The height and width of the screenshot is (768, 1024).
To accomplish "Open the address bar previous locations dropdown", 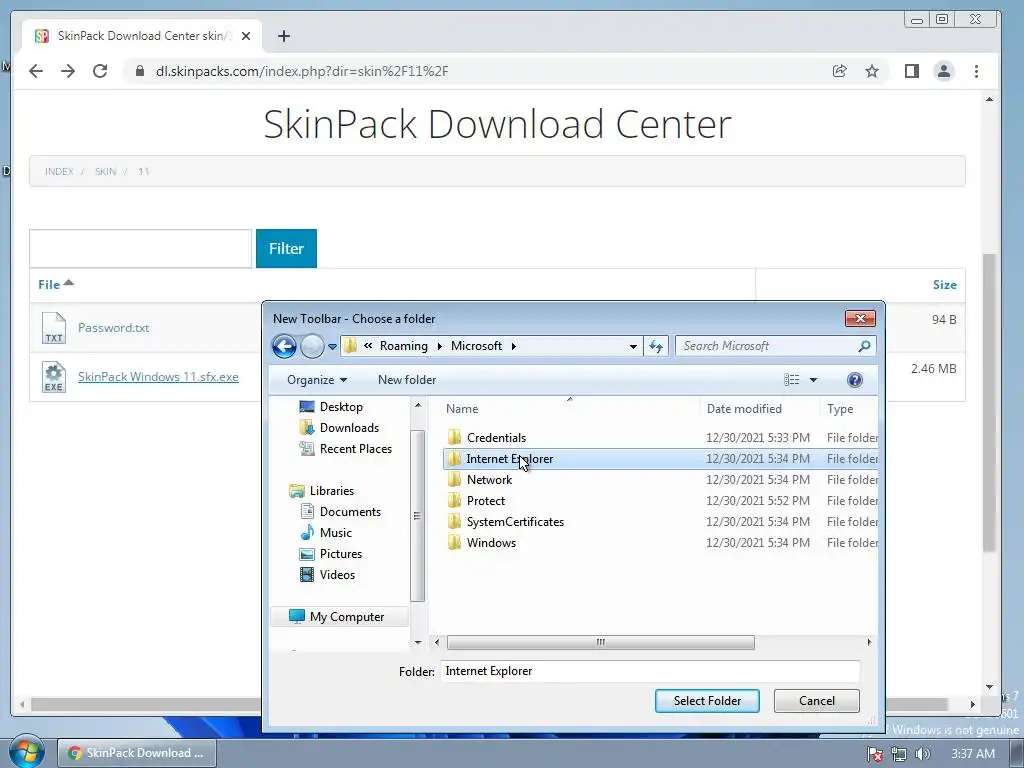I will tap(633, 346).
